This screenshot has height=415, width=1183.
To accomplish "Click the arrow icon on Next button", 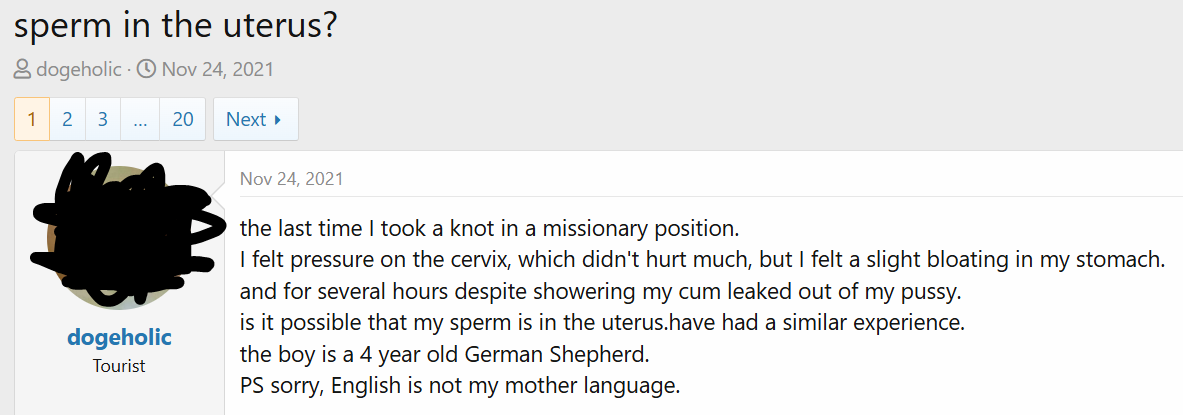I will pos(278,119).
